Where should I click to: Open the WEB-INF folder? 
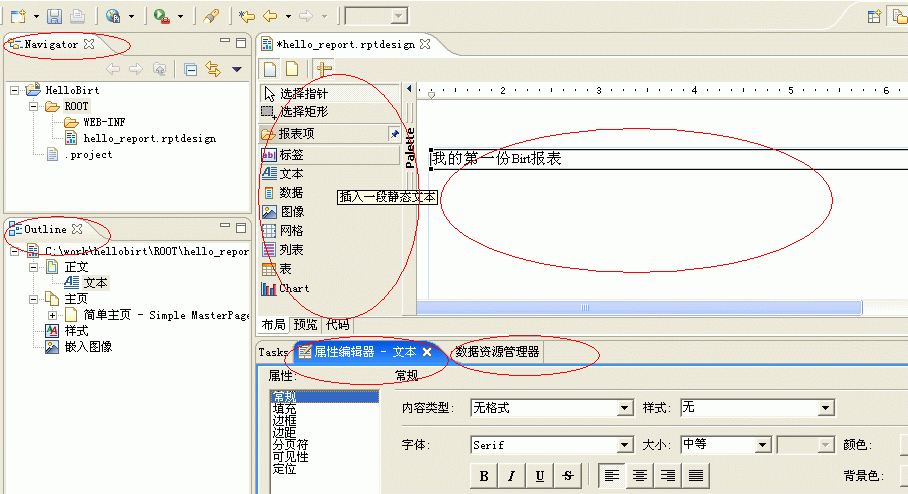(94, 122)
